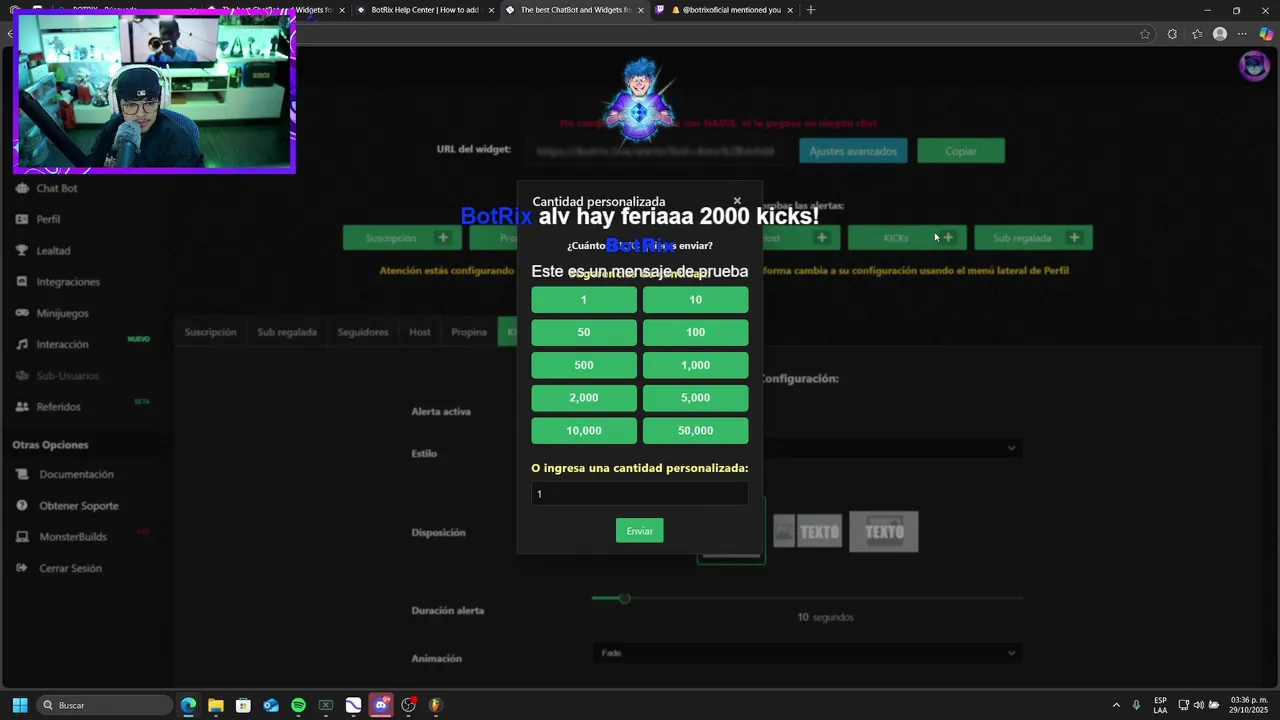Viewport: 1280px width, 720px height.
Task: Select image-left TEXTO layout in Disposición
Action: [x=807, y=532]
